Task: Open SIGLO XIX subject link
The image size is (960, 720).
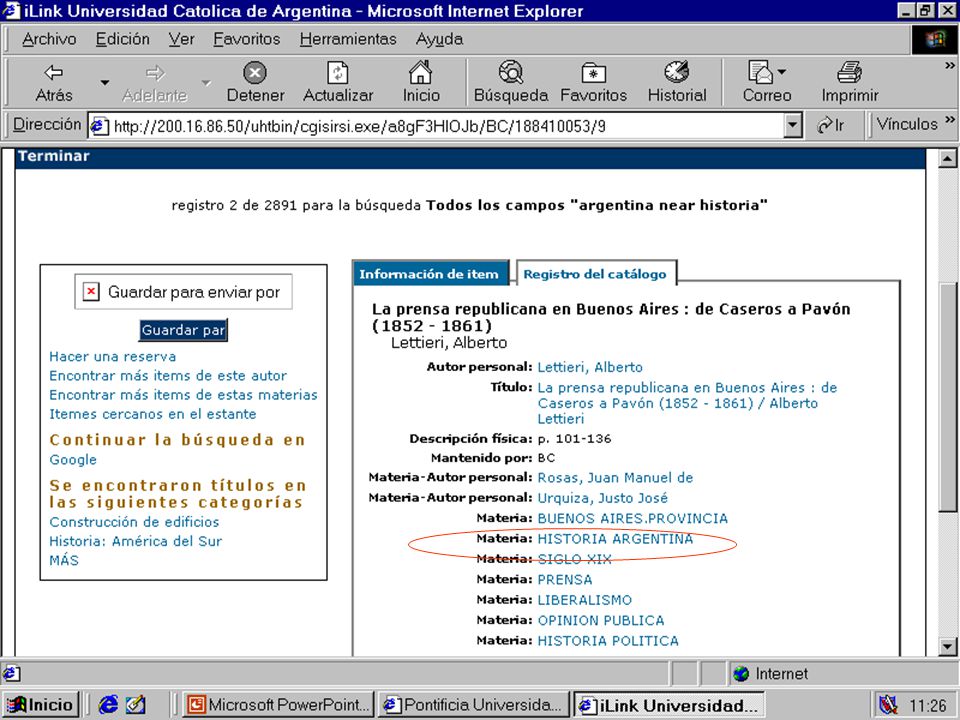Action: coord(574,559)
